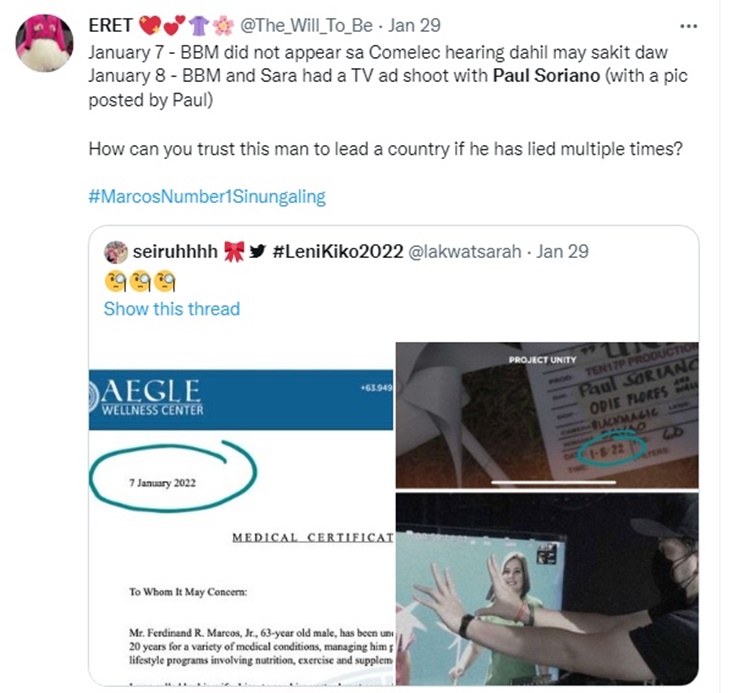Open the Project Unity clapperboard photo
This screenshot has height=693, width=750.
pos(547,415)
